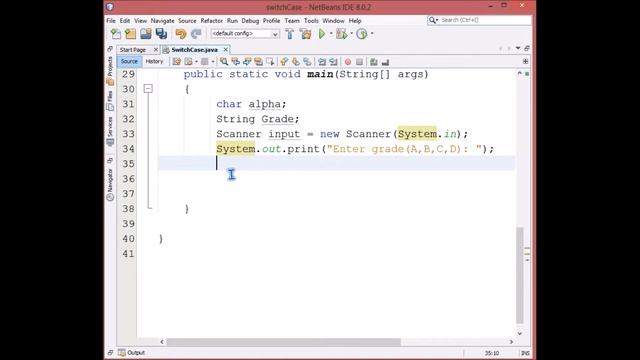The width and height of the screenshot is (640, 360).
Task: Close the SwitchCase.java tab
Action: [225, 49]
